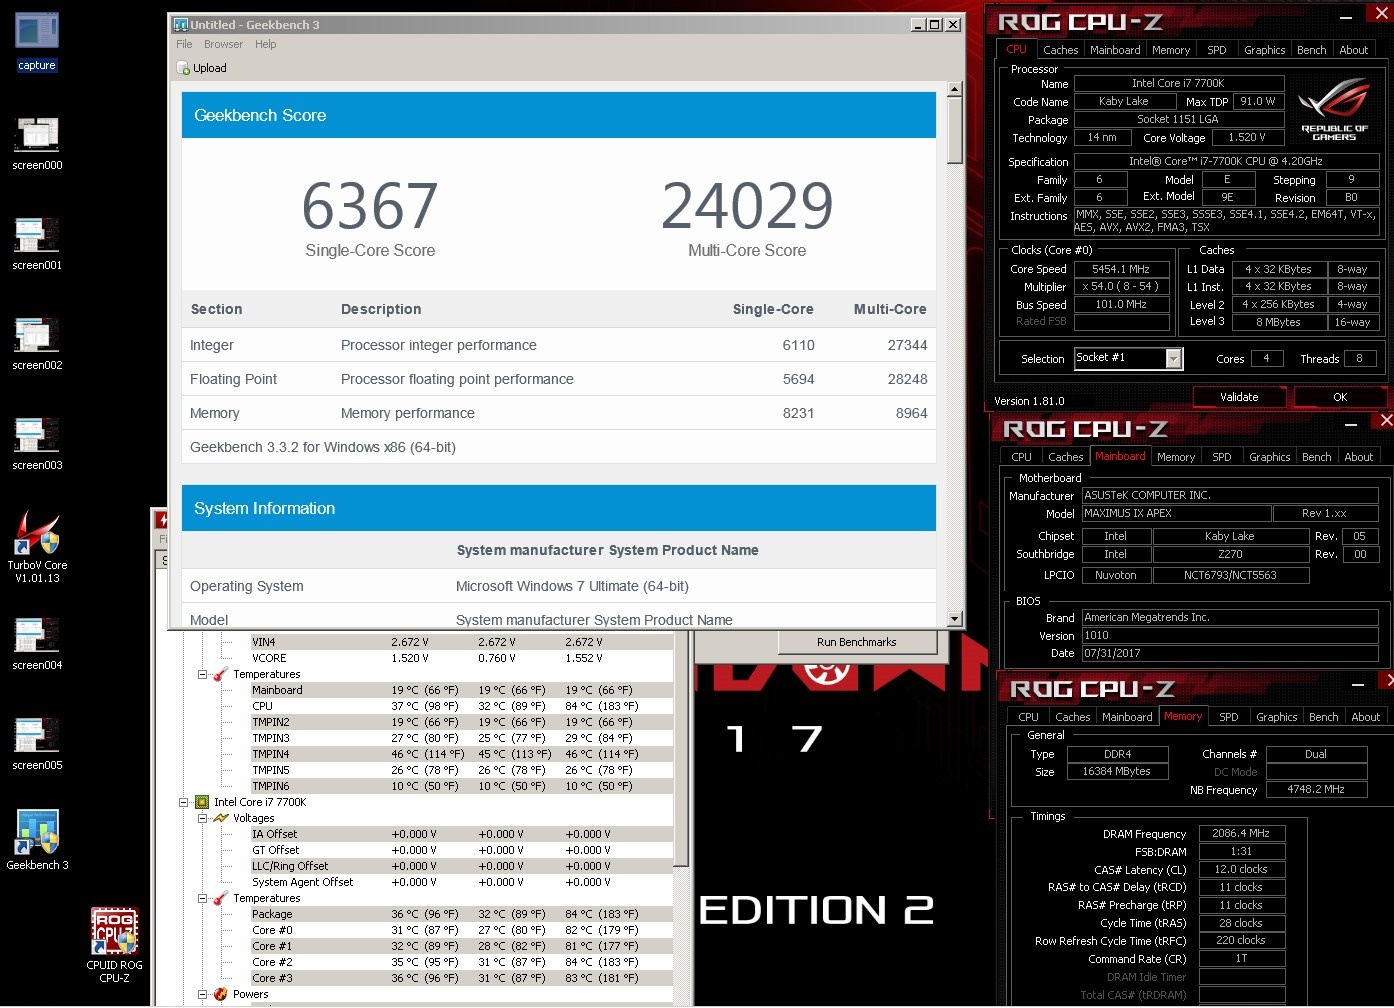Collapse the Voltages node under Intel Core i7
This screenshot has height=1008, width=1394.
pos(202,818)
